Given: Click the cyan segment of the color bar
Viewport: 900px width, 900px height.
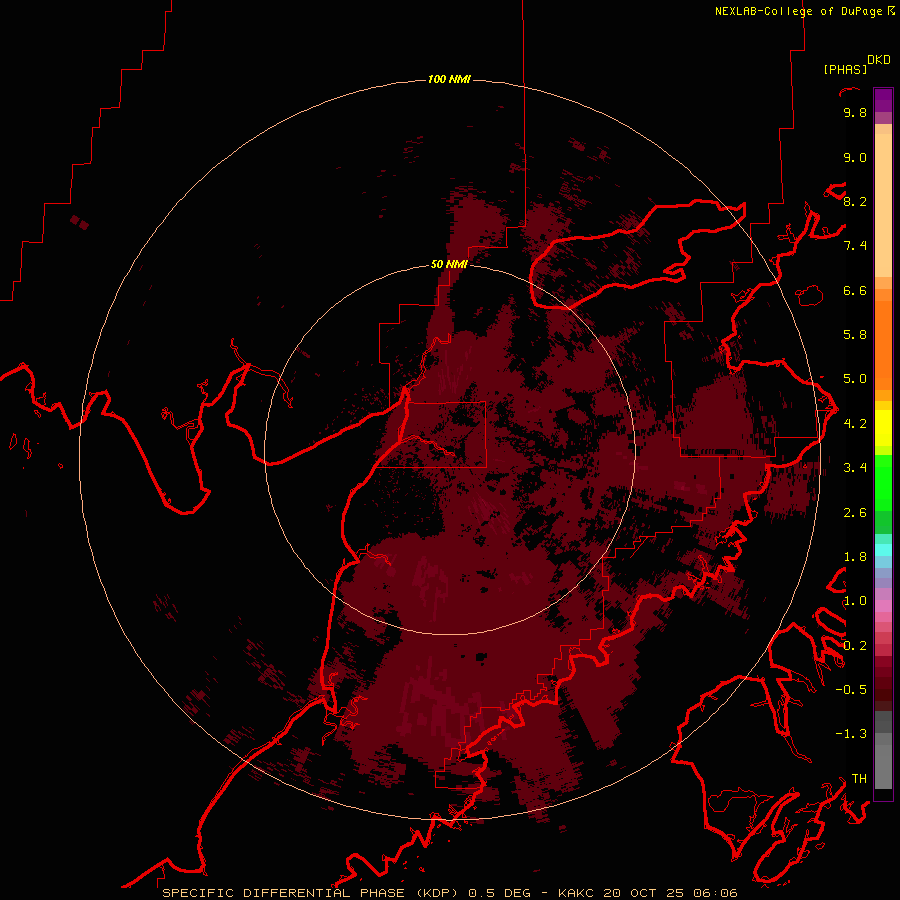Looking at the screenshot, I should 883,549.
